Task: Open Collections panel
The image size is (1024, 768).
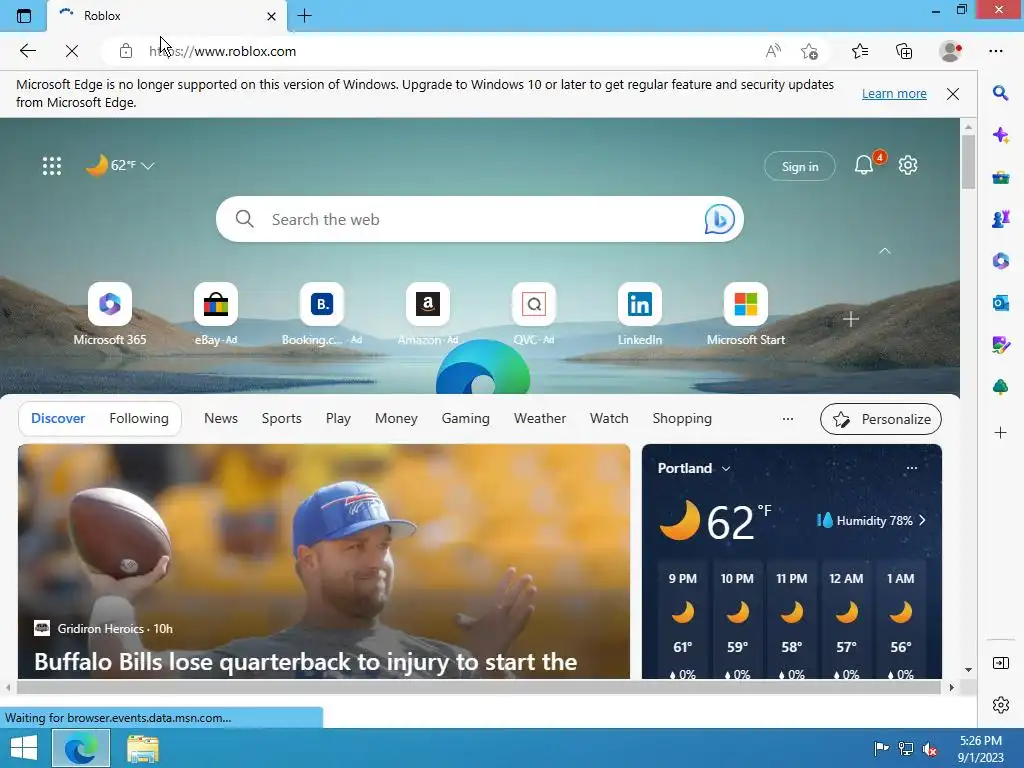Action: click(x=904, y=51)
